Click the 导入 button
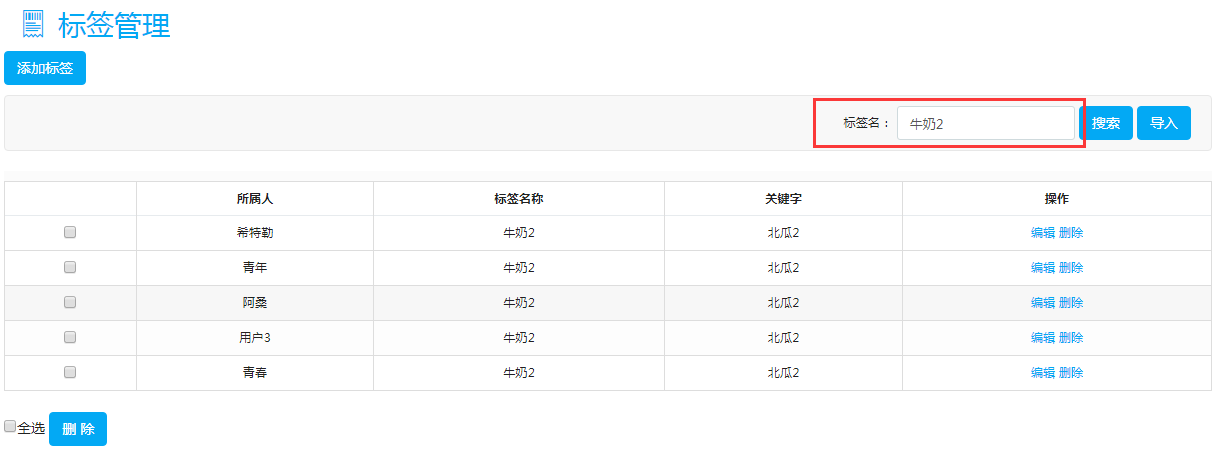Image resolution: width=1224 pixels, height=452 pixels. click(x=1164, y=123)
